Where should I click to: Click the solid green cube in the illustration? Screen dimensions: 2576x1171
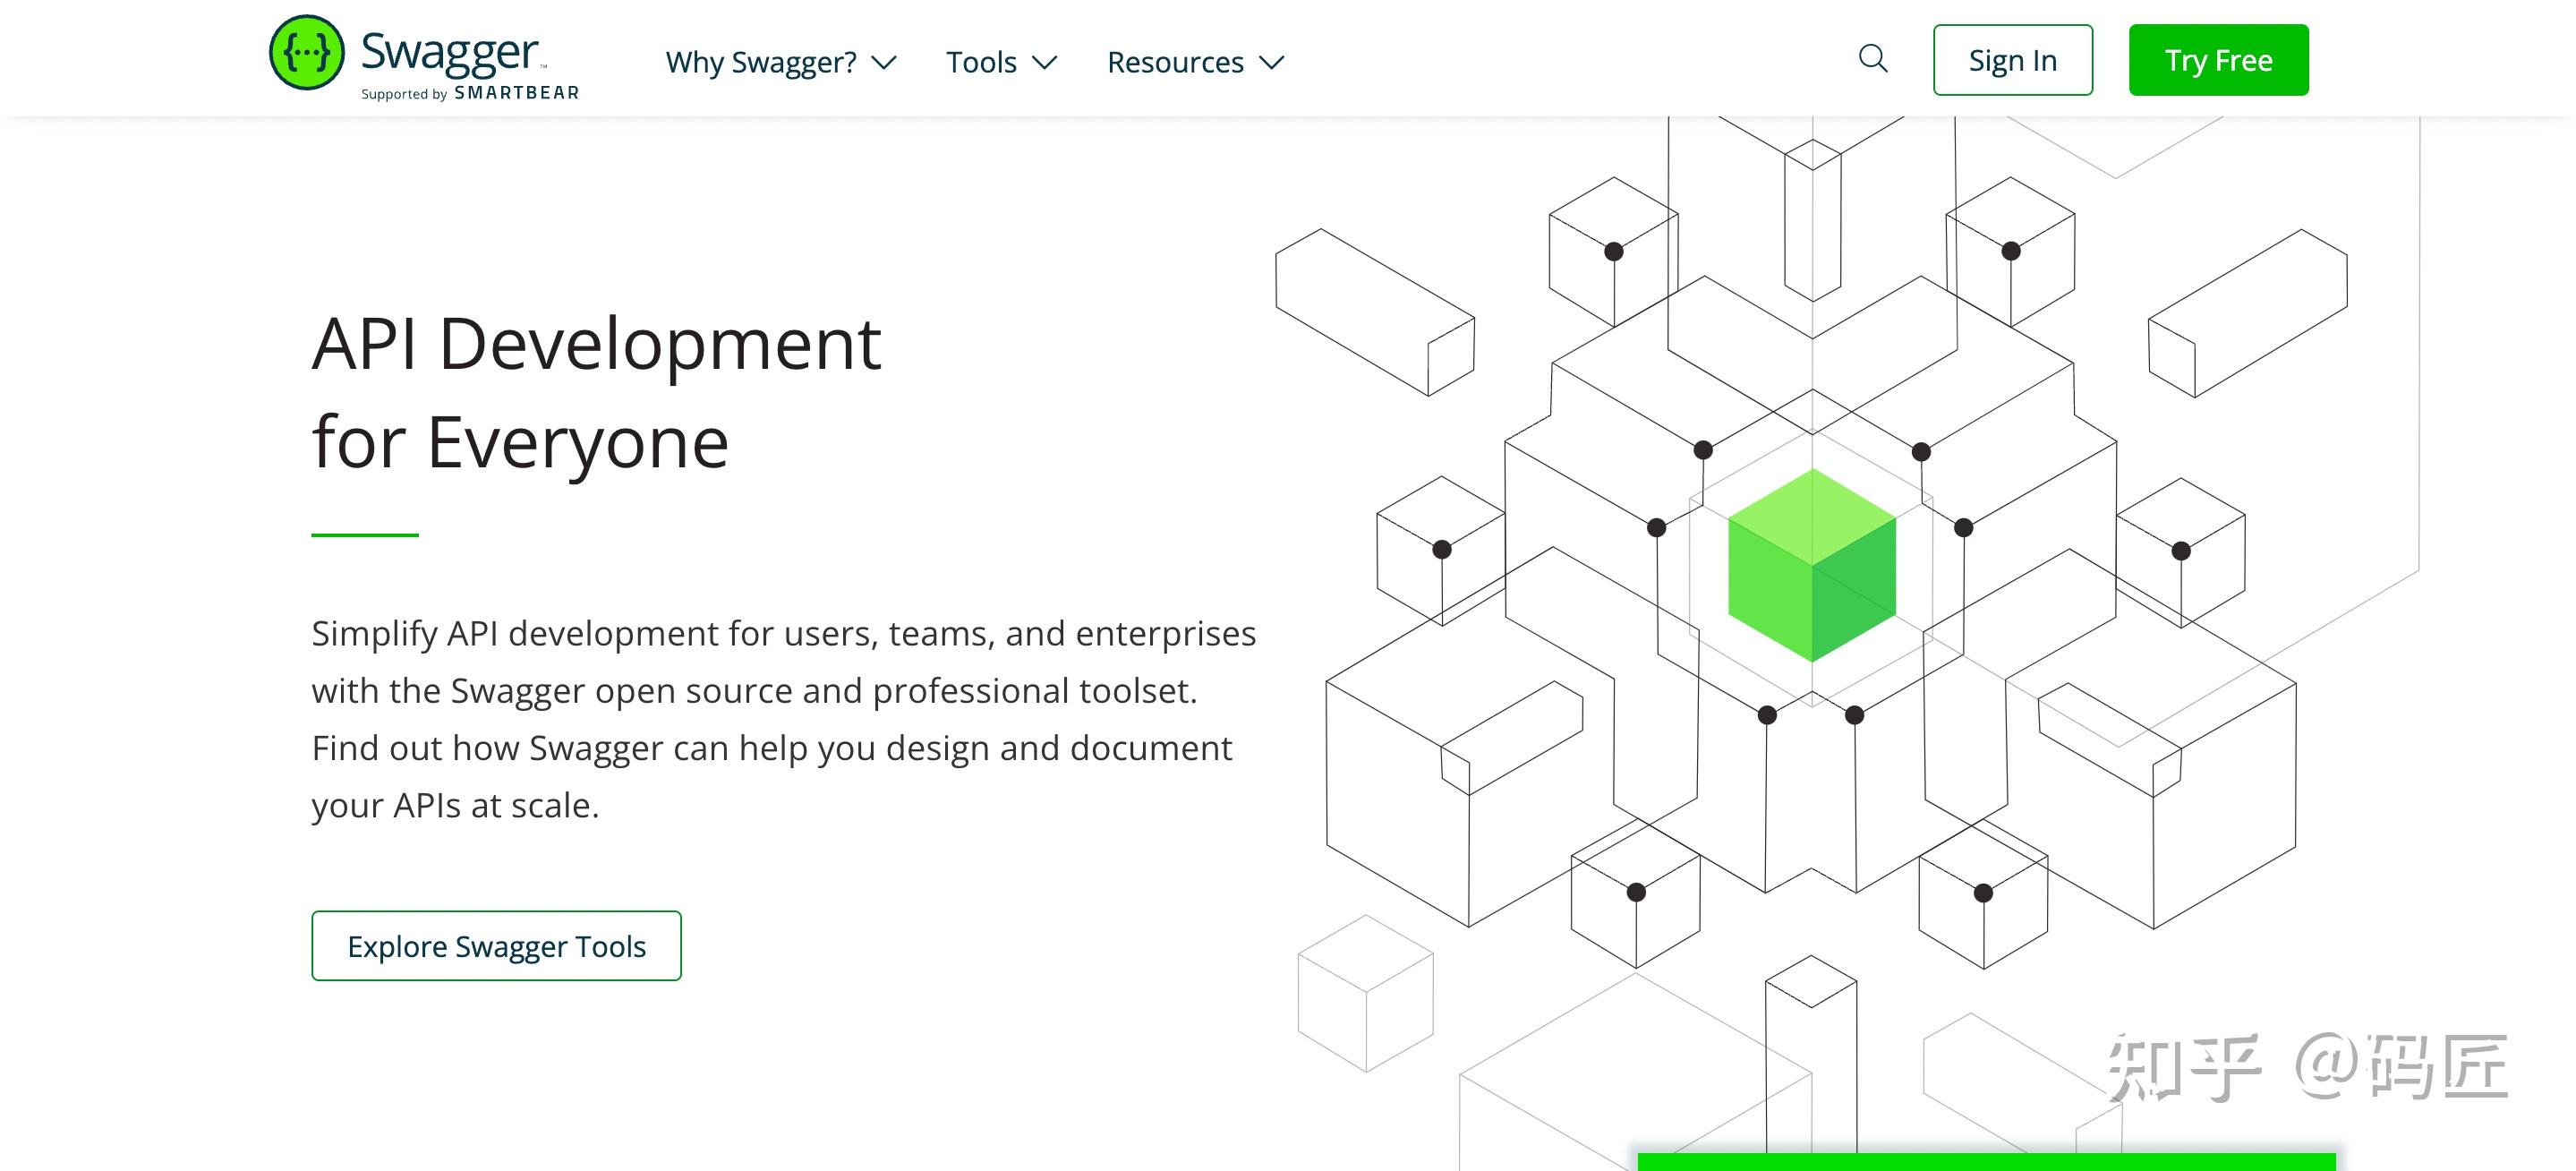(x=1811, y=565)
